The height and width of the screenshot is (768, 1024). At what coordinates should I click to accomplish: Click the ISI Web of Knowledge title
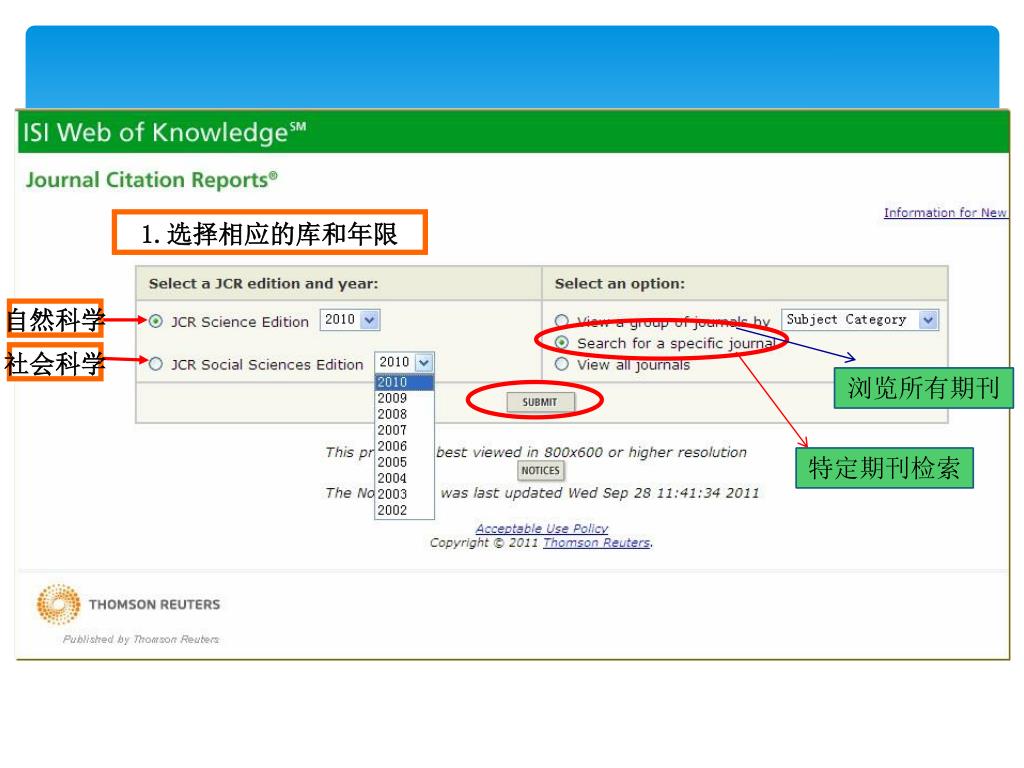tap(165, 133)
